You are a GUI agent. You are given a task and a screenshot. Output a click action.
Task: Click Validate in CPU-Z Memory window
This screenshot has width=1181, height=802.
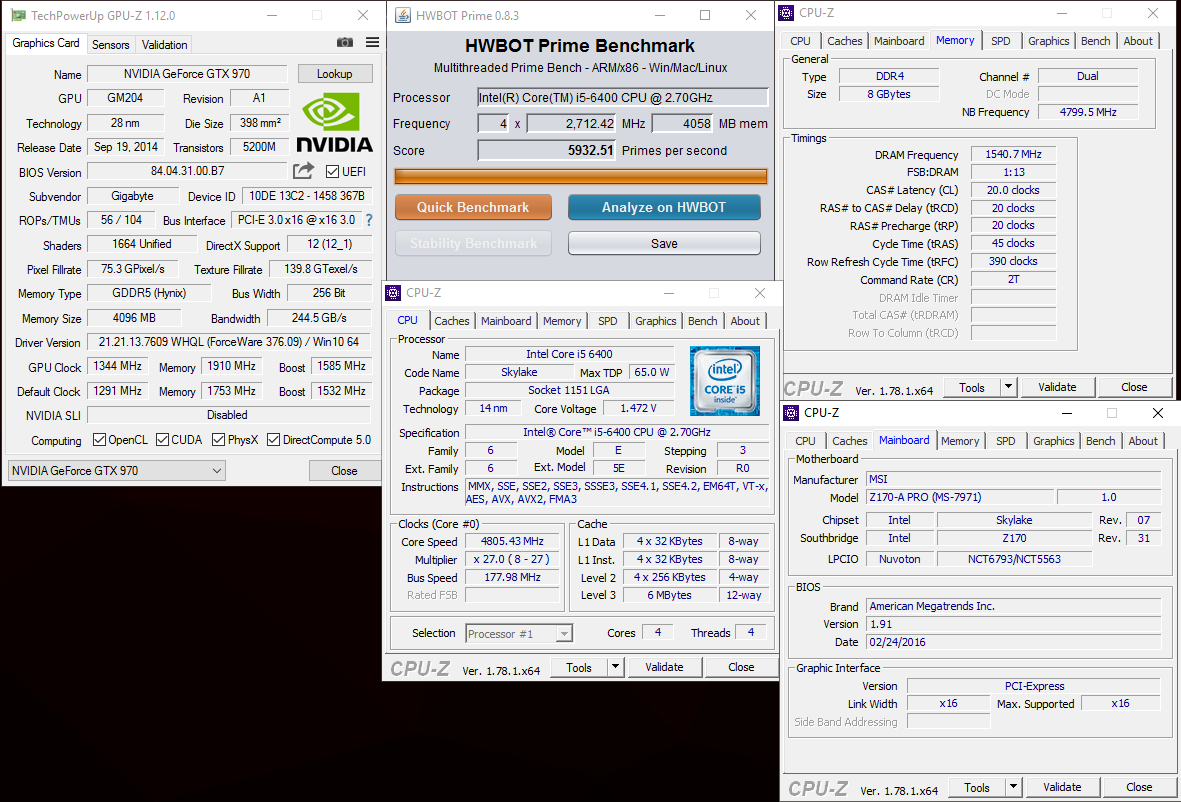(x=1057, y=387)
